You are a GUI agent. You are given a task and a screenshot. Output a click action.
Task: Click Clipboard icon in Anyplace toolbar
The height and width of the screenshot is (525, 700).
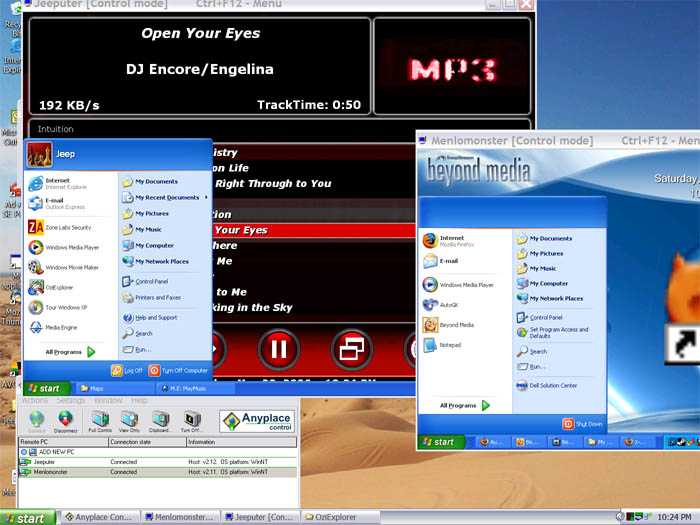pyautogui.click(x=159, y=421)
